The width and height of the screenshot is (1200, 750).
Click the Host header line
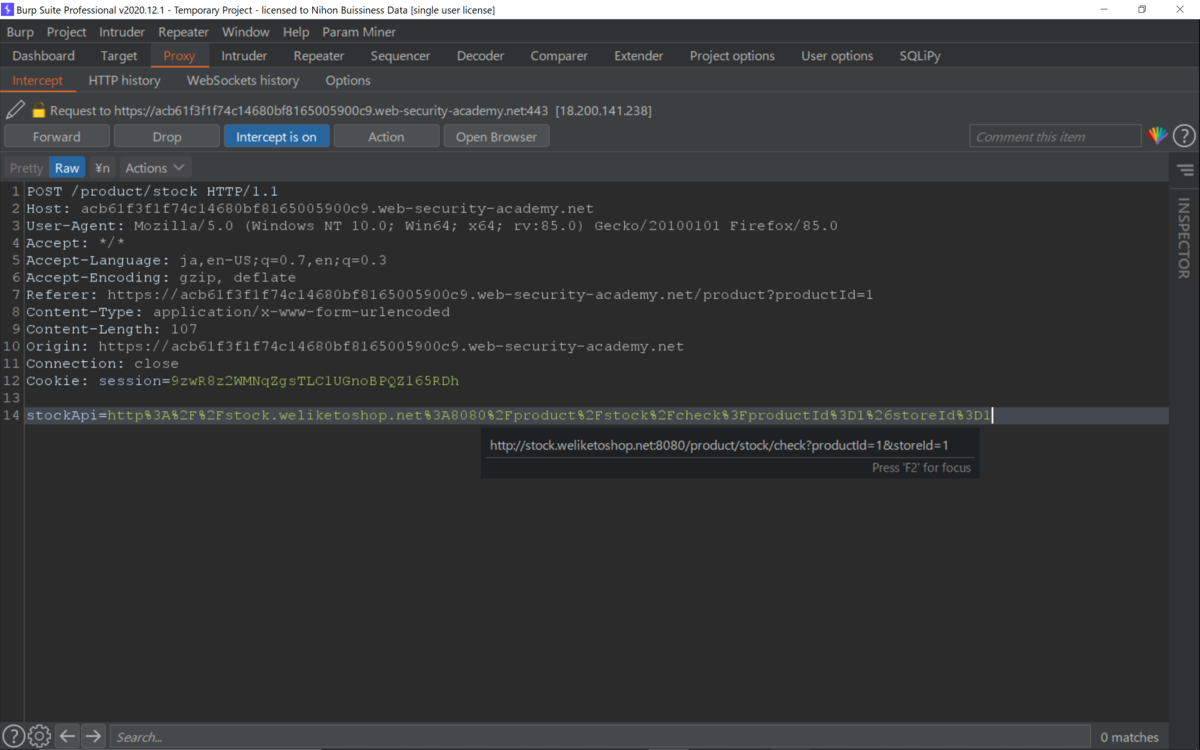point(310,209)
